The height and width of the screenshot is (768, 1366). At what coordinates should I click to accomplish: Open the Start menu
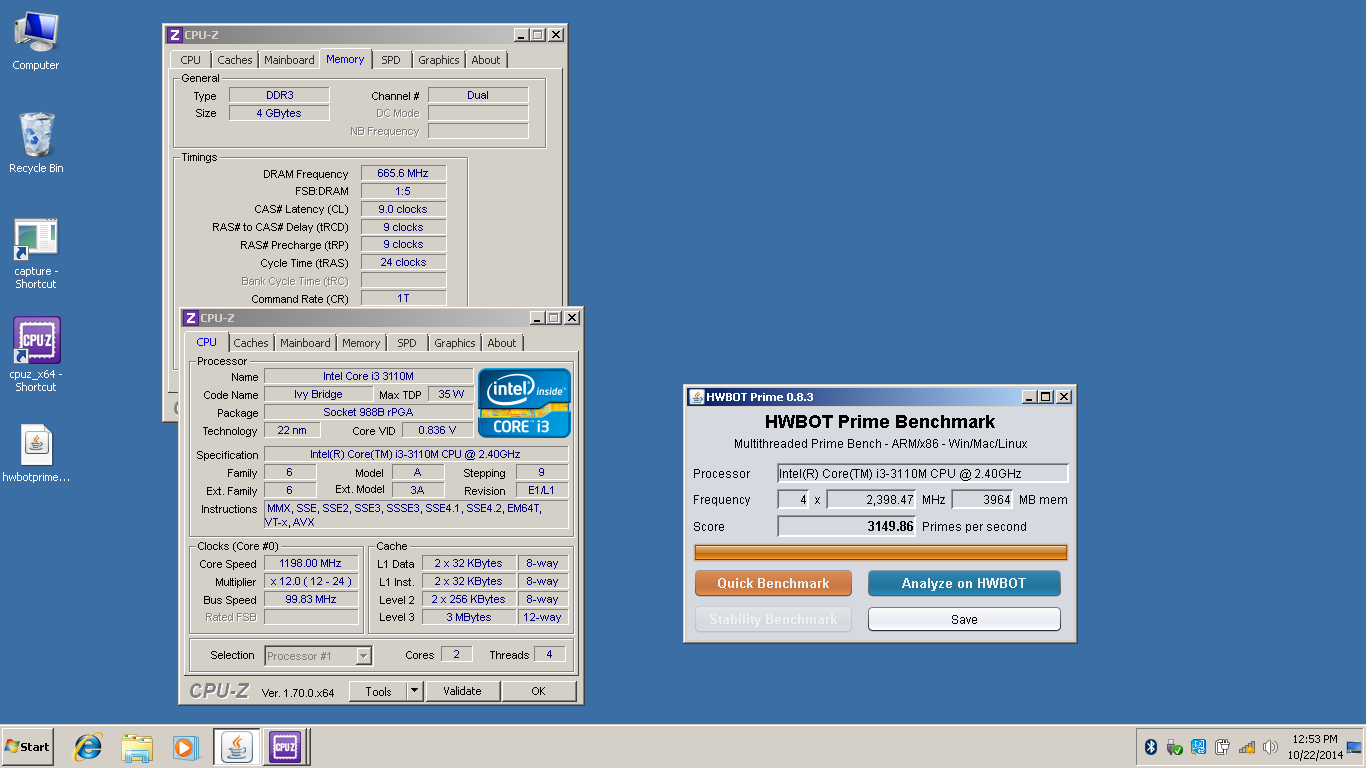(x=28, y=747)
